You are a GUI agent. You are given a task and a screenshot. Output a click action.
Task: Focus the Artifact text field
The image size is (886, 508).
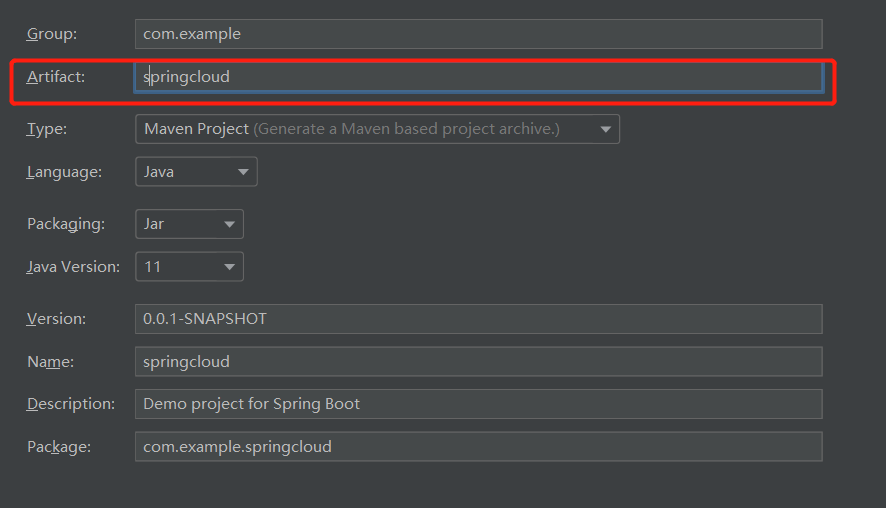[479, 77]
